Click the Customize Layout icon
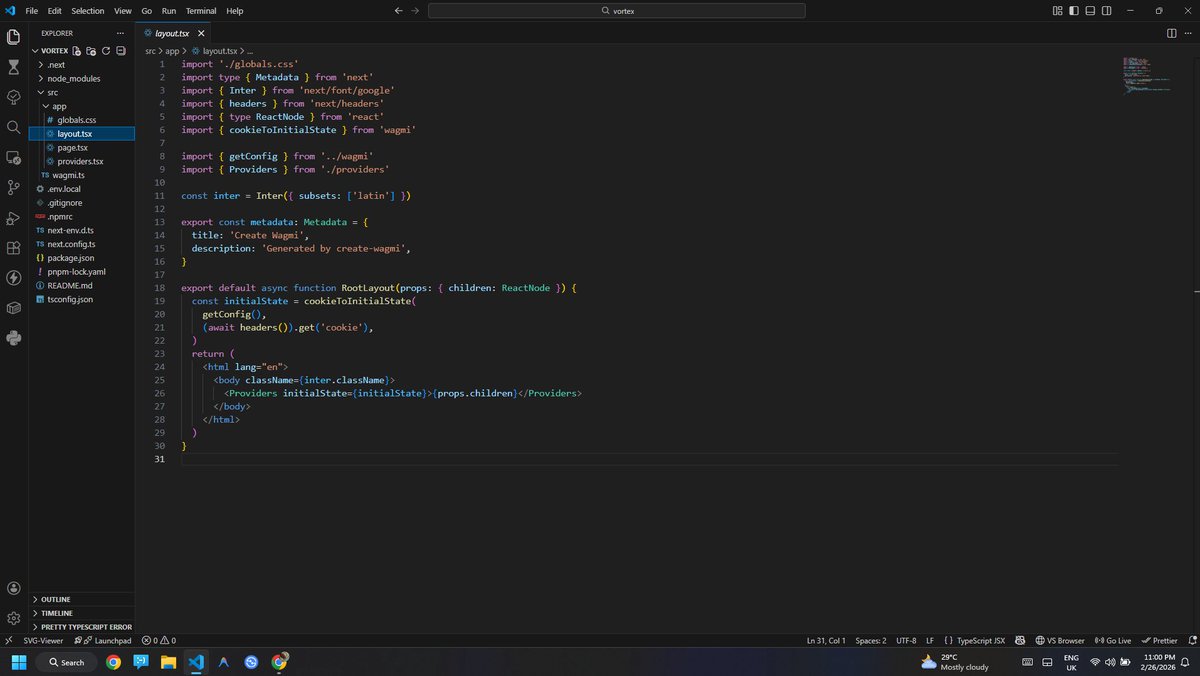 click(x=1058, y=10)
